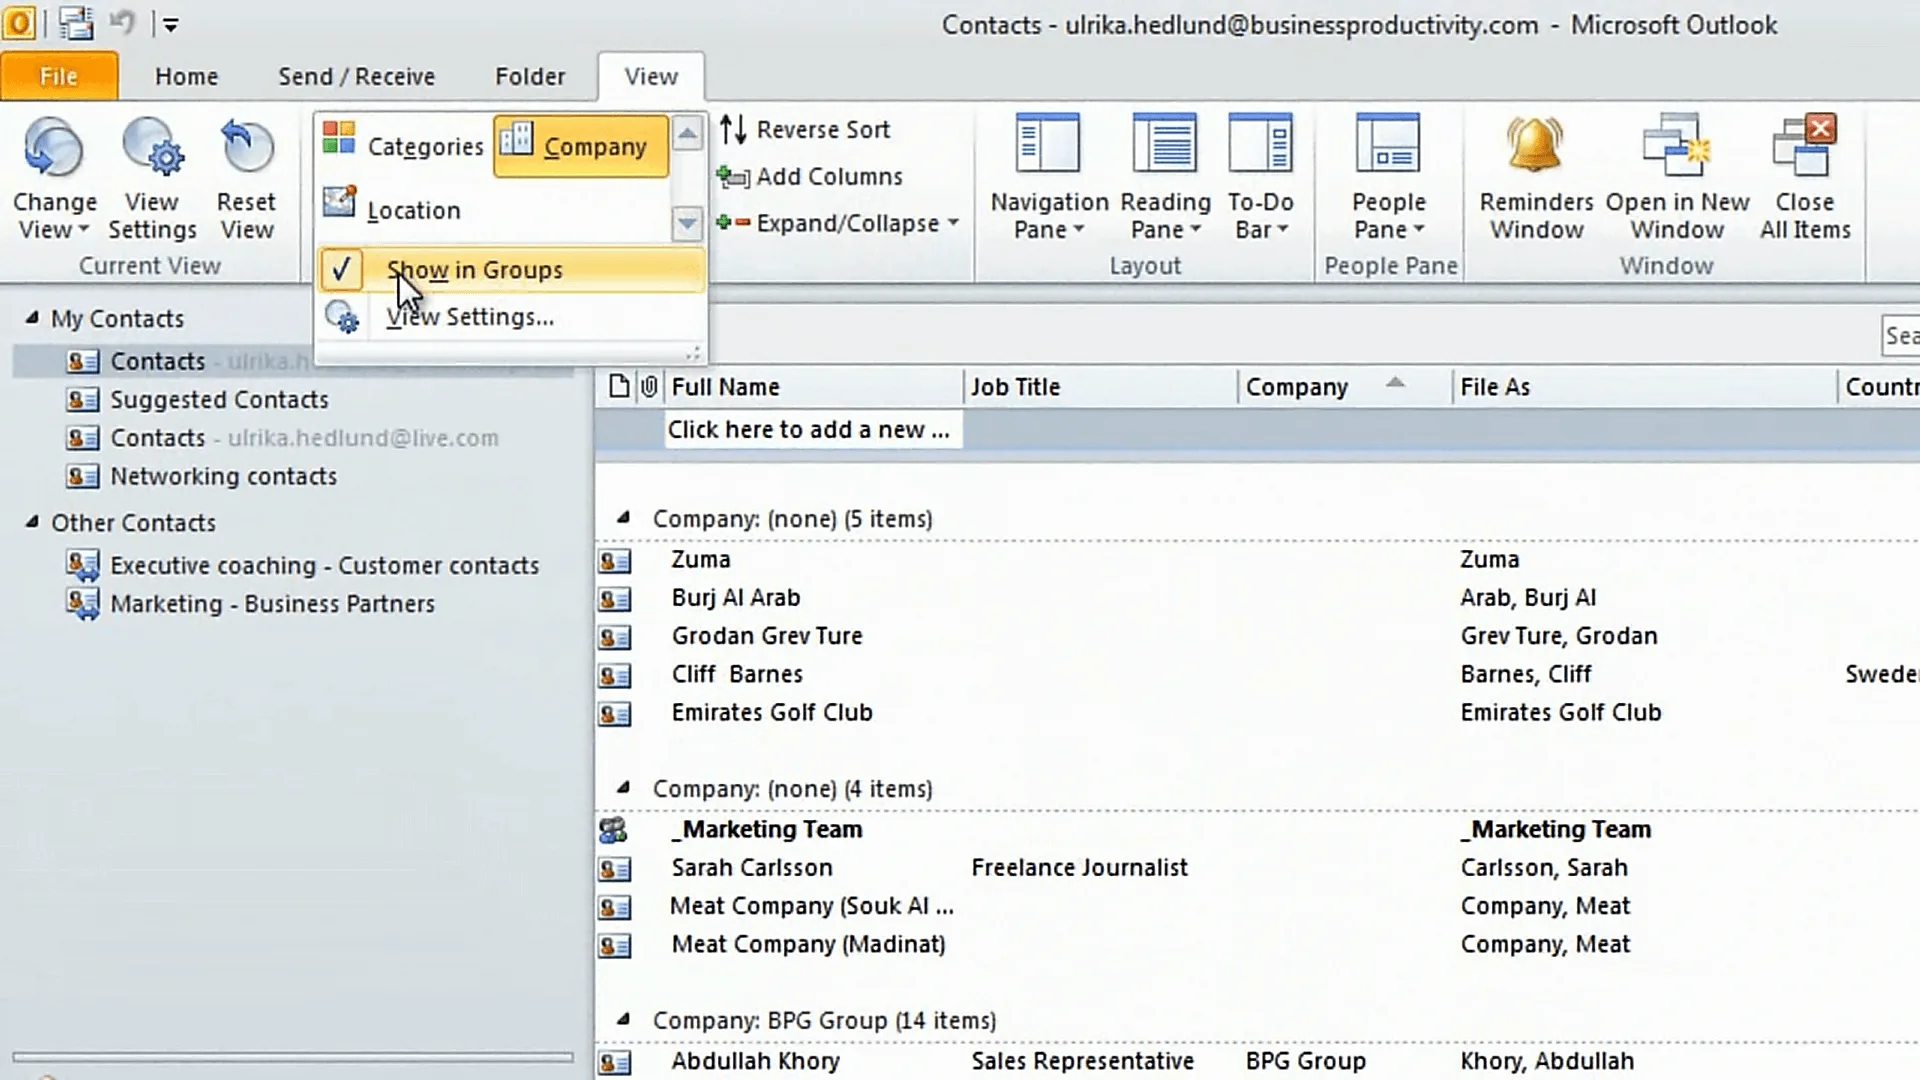Switch to the Home tab
Screen dimensions: 1920x1080
(x=186, y=76)
